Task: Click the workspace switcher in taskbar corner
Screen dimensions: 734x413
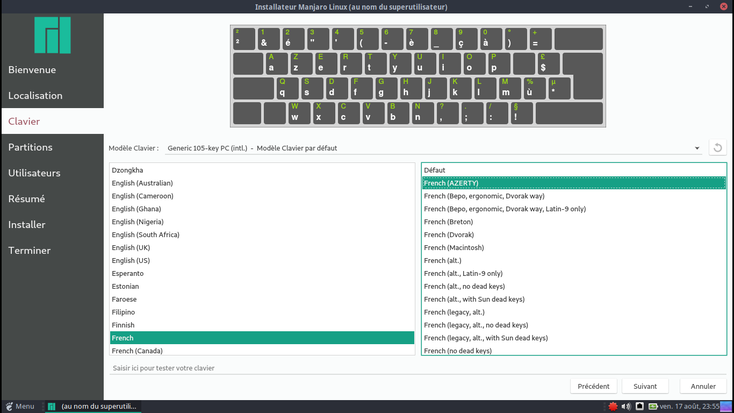Action: pyautogui.click(x=726, y=406)
